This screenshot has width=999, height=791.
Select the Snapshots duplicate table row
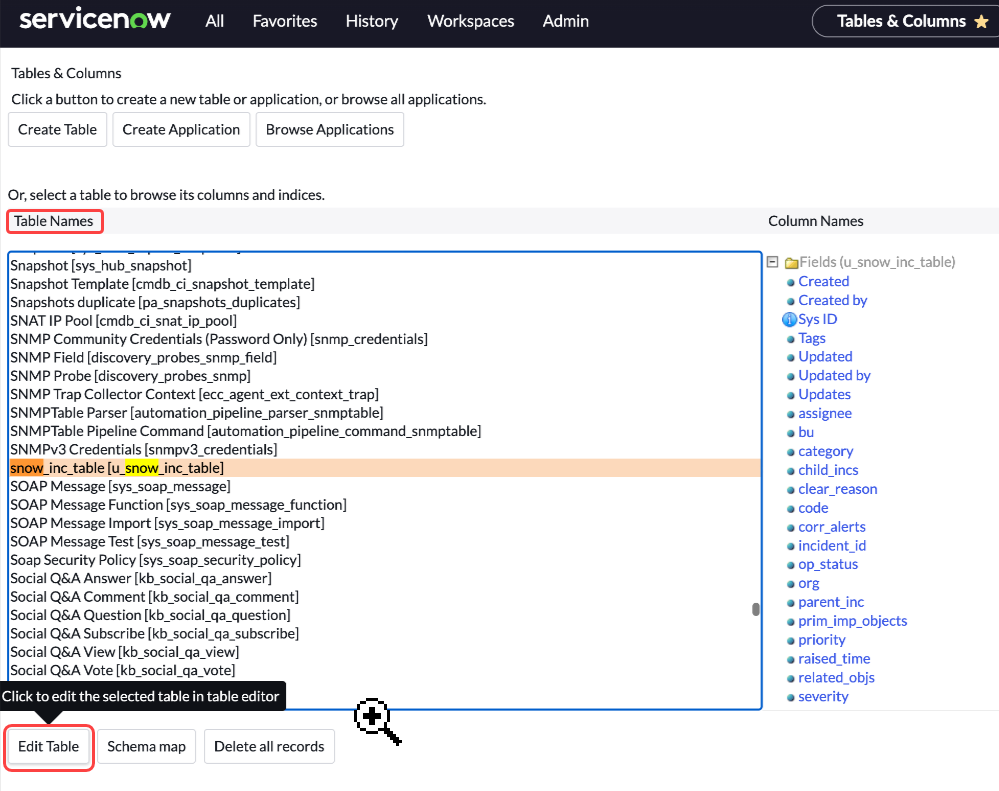coord(385,303)
